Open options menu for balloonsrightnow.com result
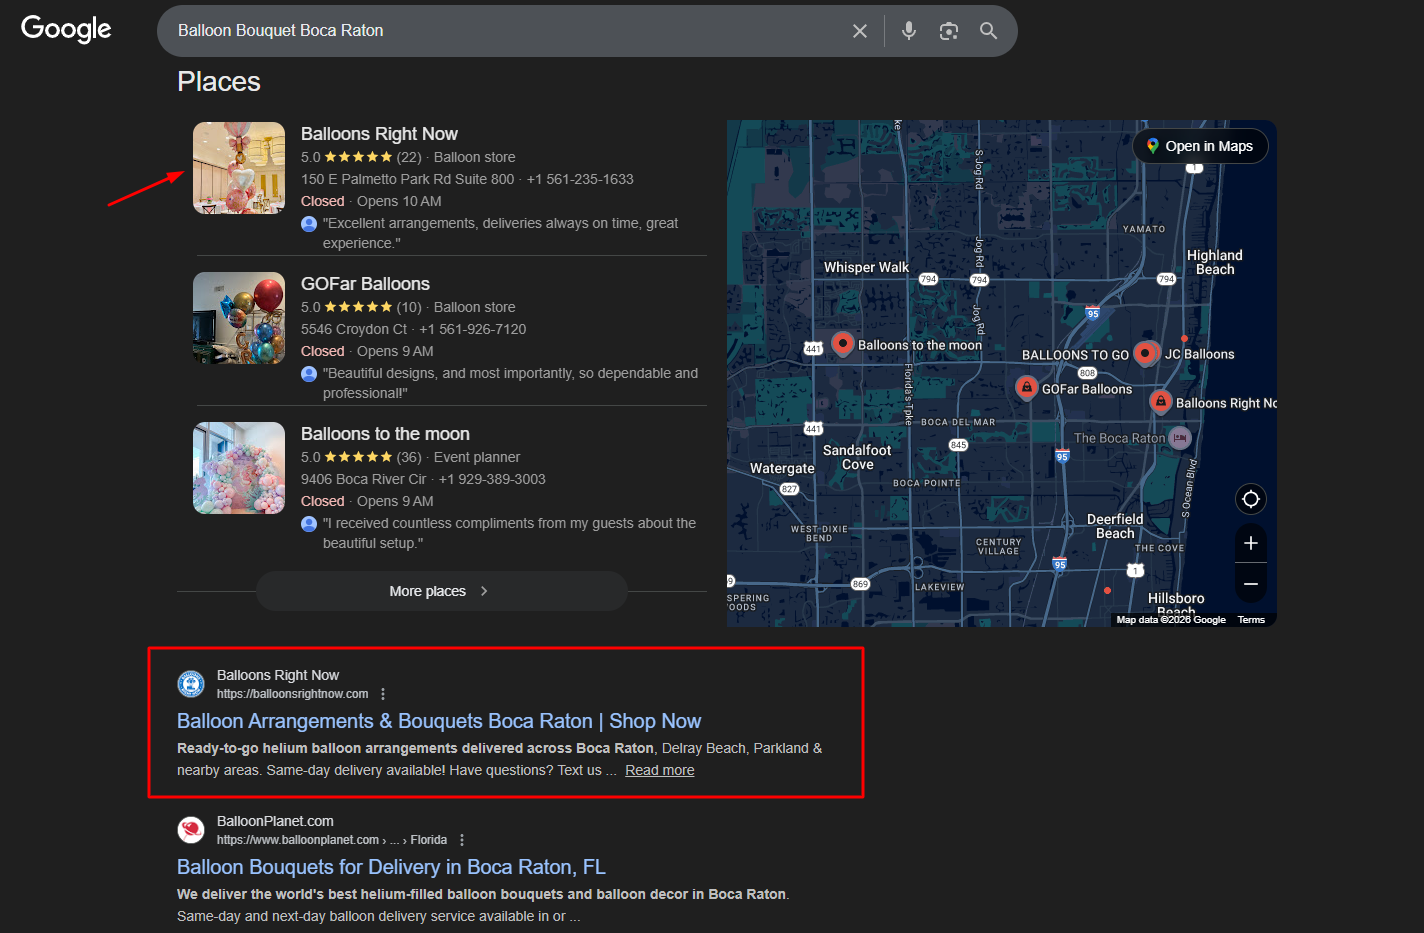The width and height of the screenshot is (1424, 933). click(x=383, y=694)
